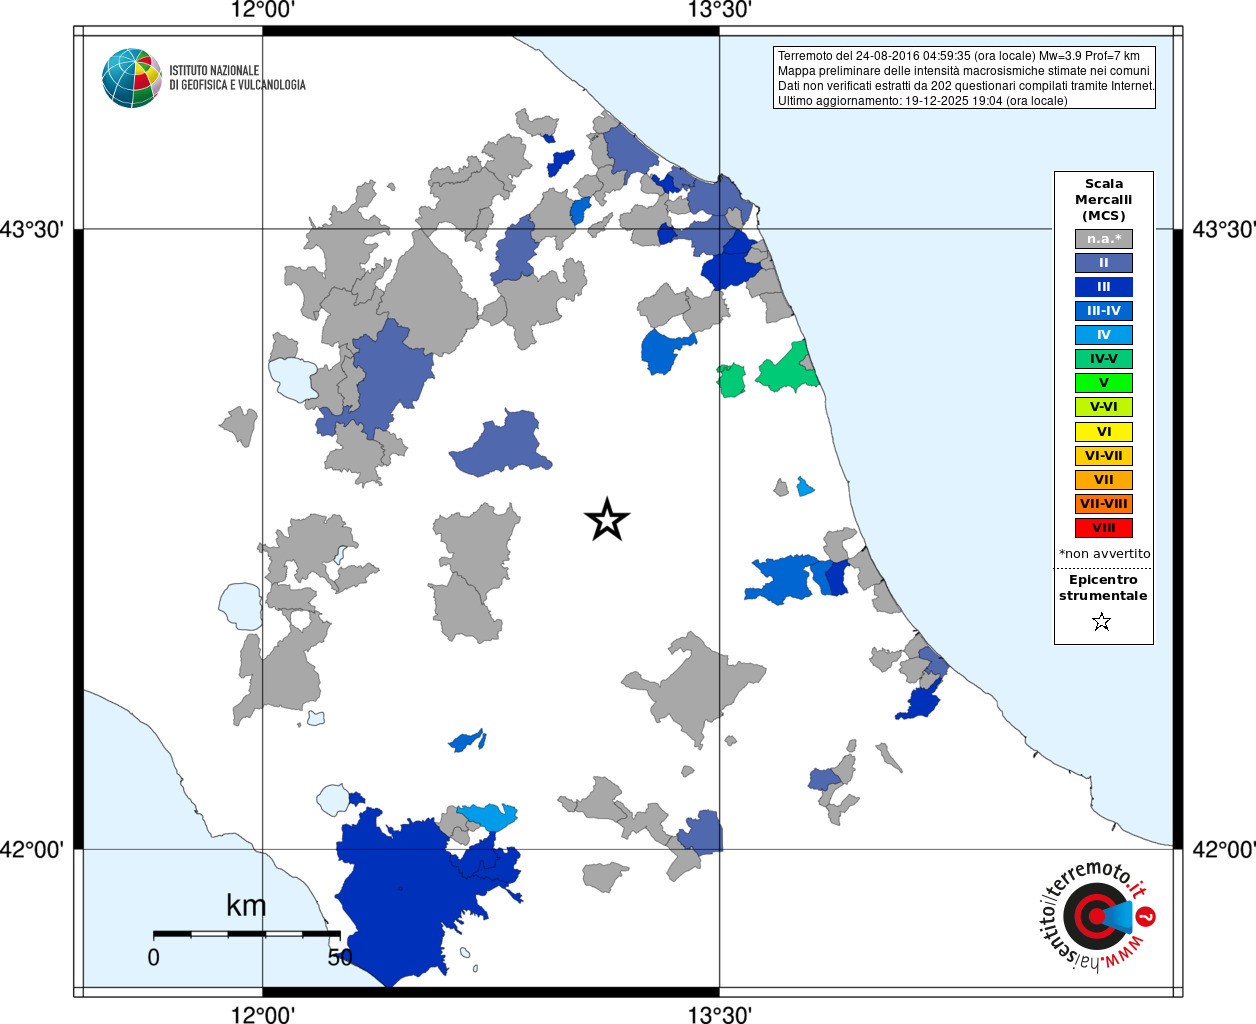The image size is (1256, 1024).
Task: Select the V-VI intensity legend swatch
Action: tap(1104, 407)
